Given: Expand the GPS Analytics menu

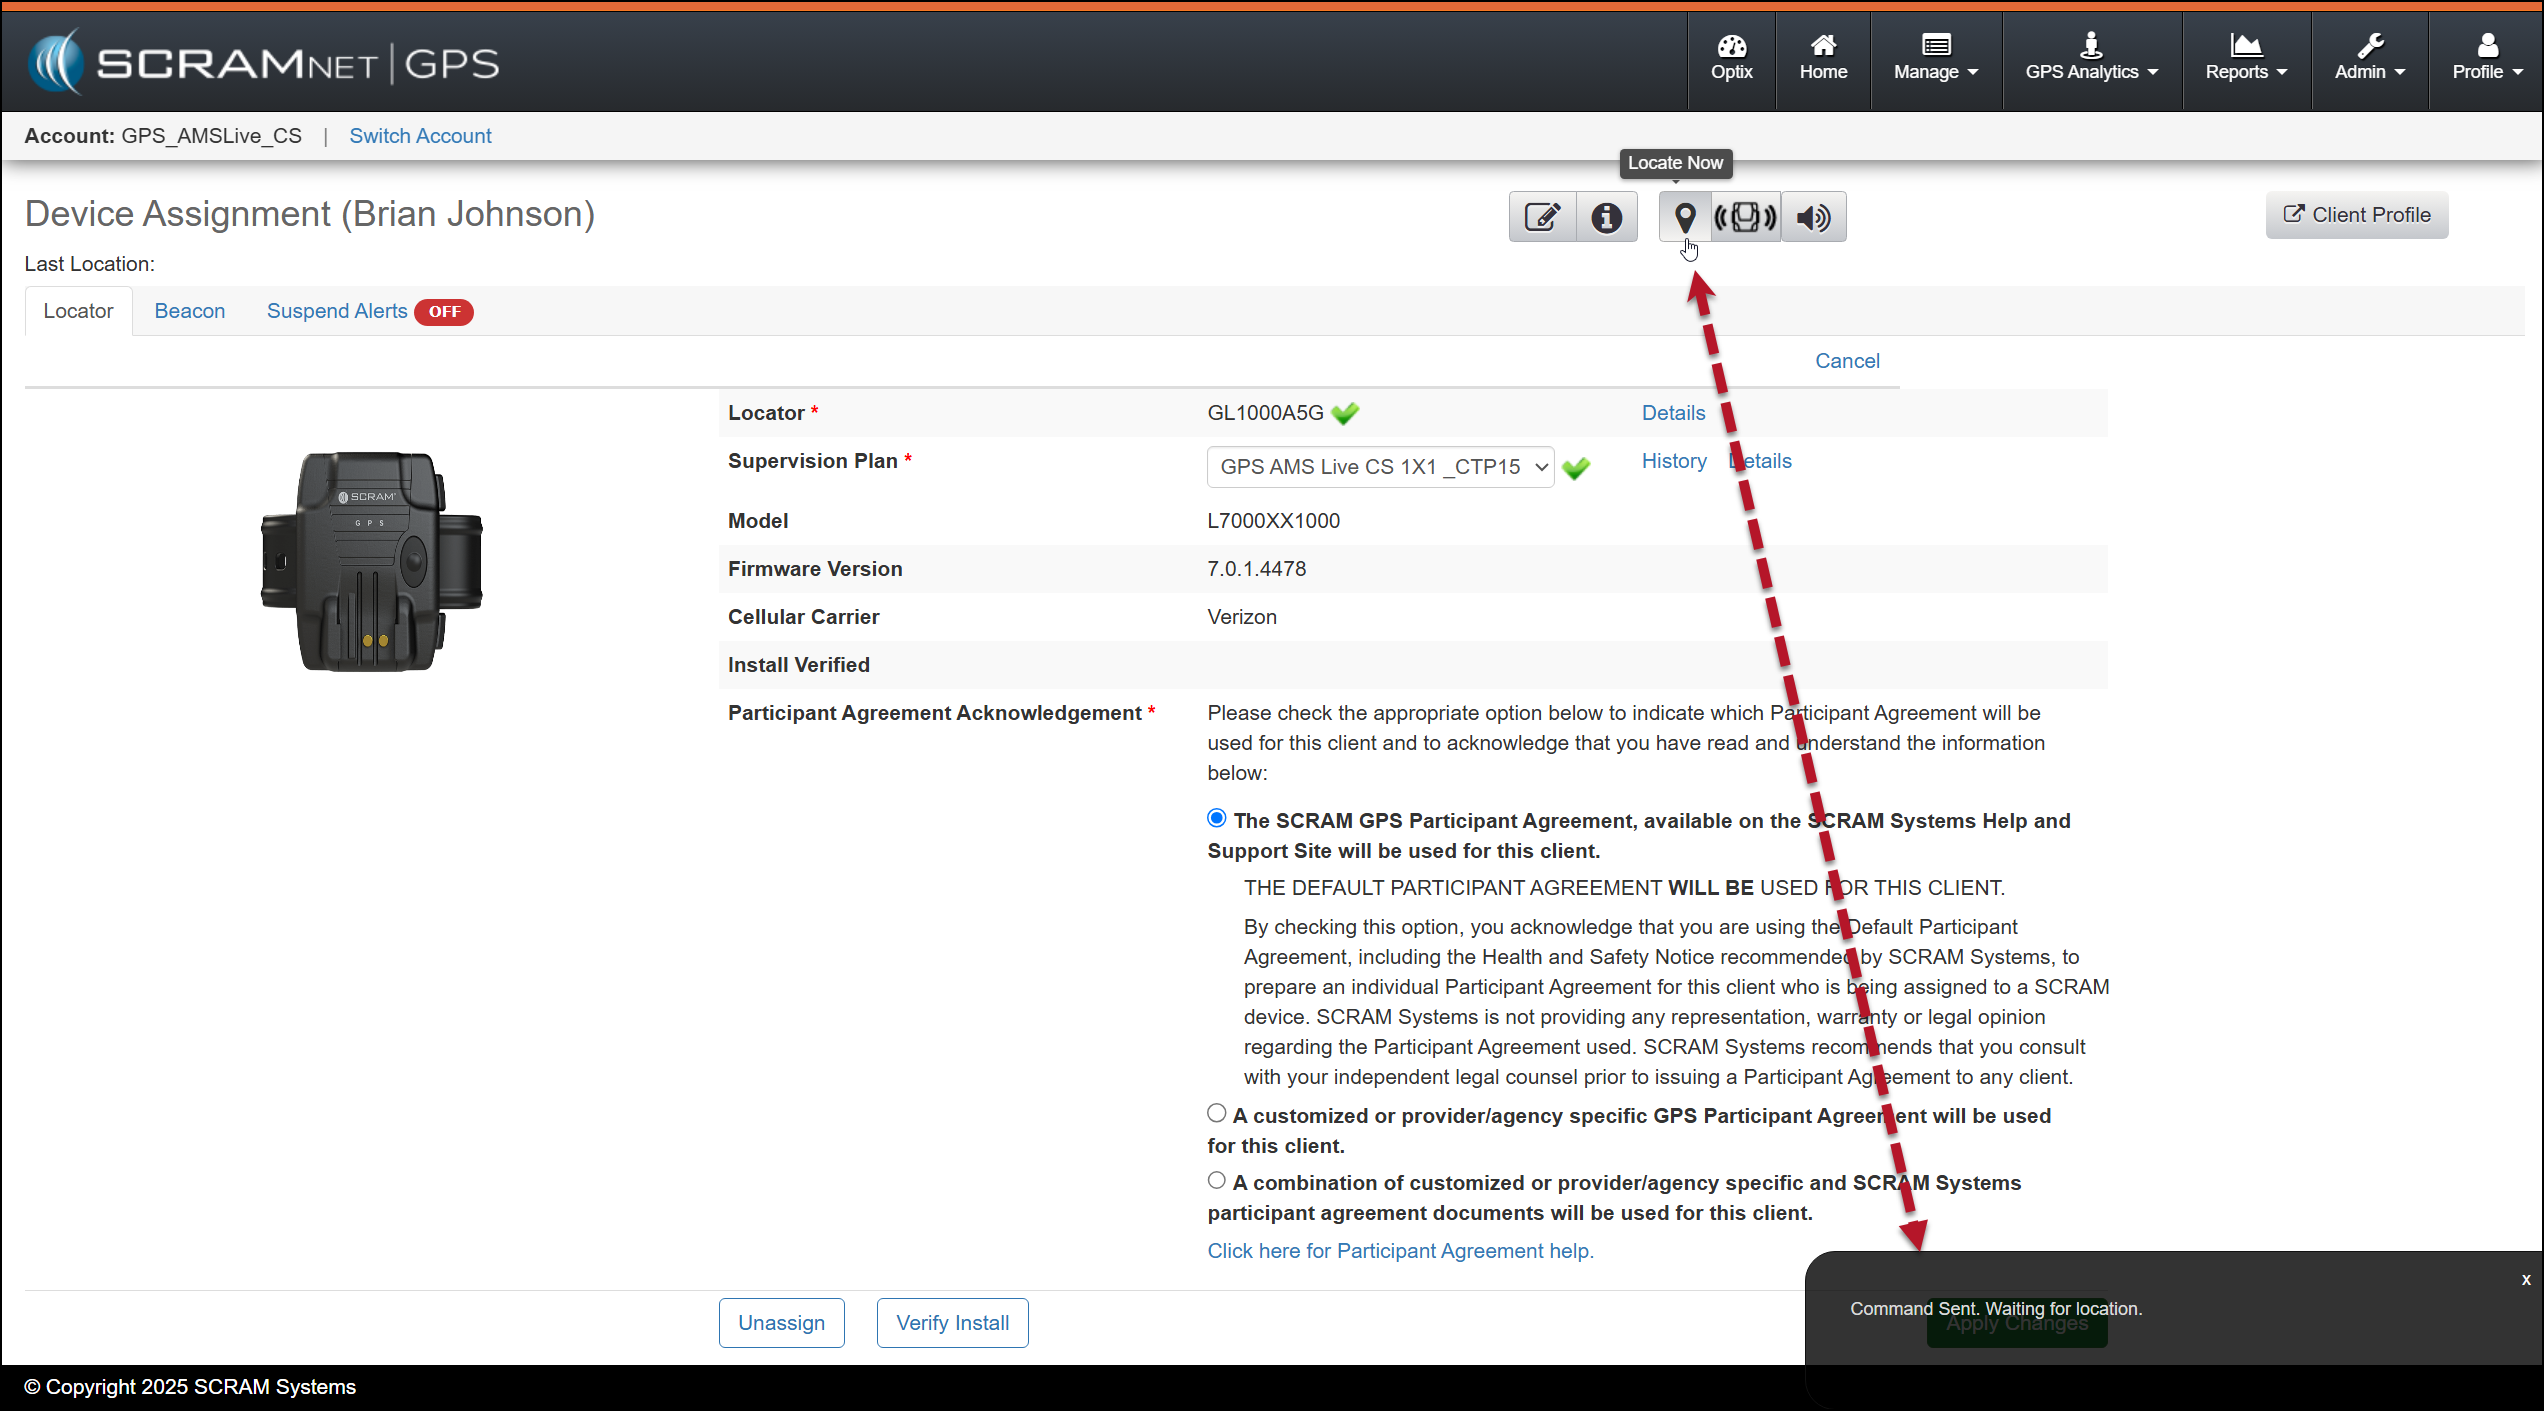Looking at the screenshot, I should pyautogui.click(x=2091, y=58).
